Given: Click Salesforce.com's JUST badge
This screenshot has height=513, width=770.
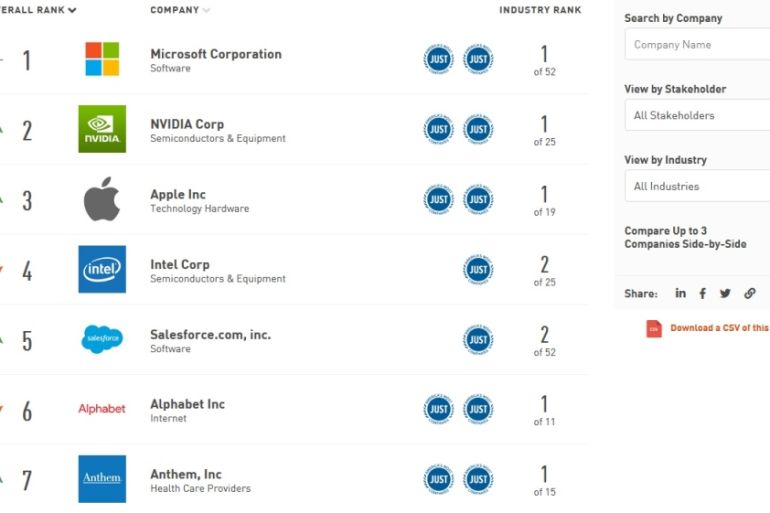Looking at the screenshot, I should click(478, 339).
